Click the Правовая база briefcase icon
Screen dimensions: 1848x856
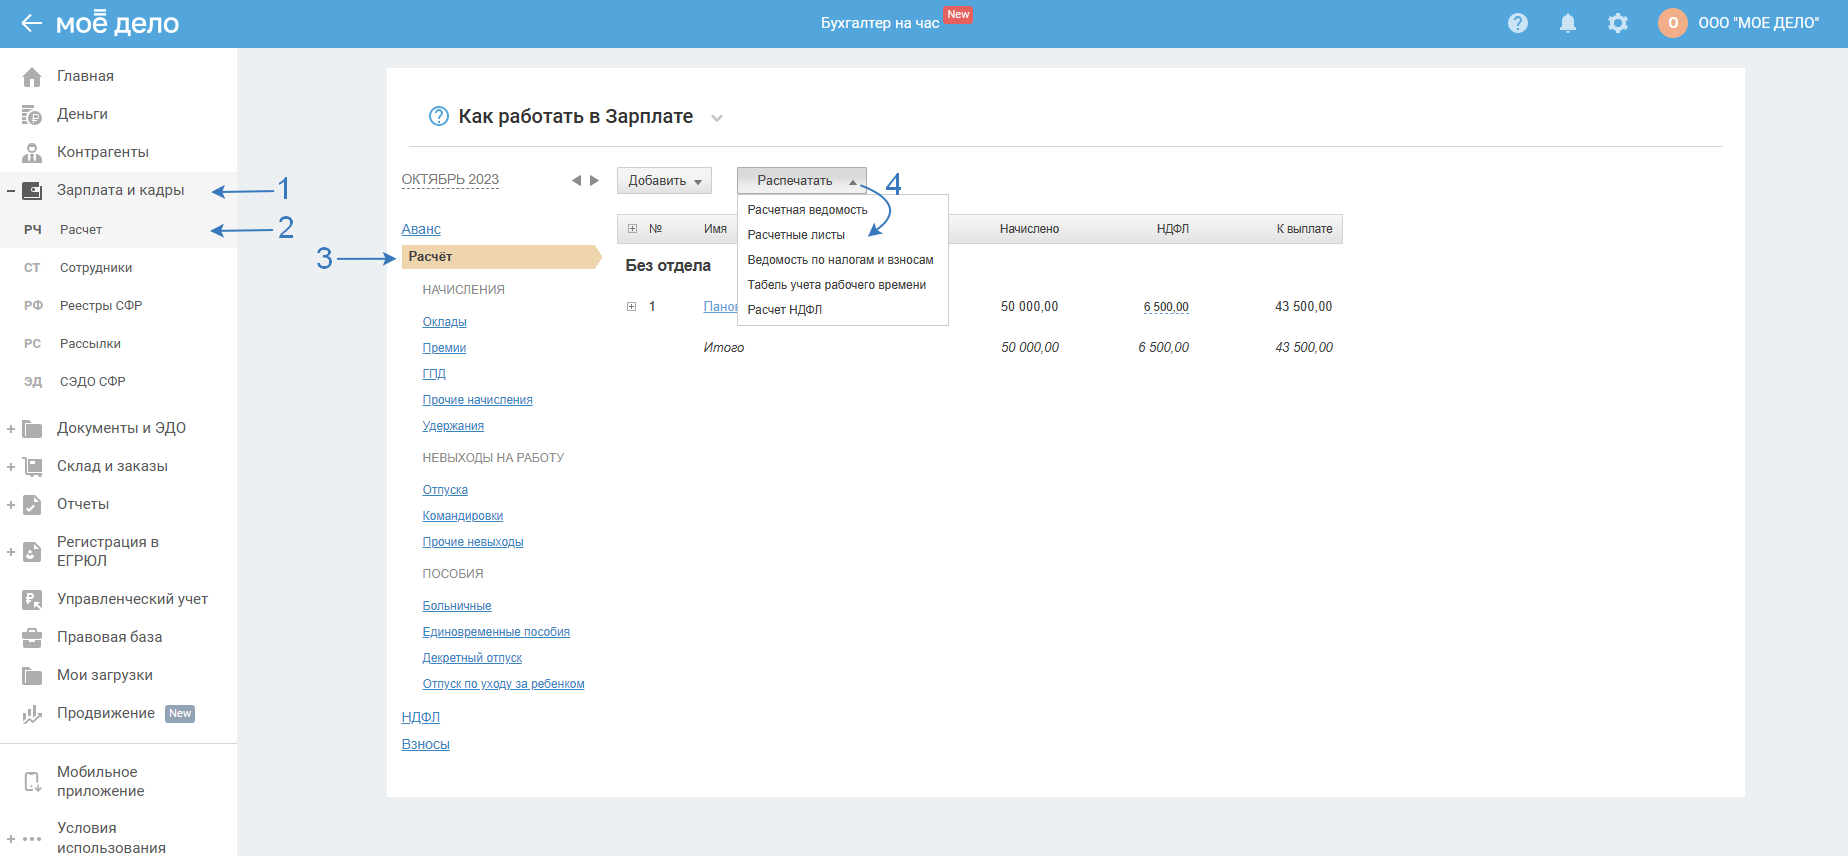tap(32, 638)
